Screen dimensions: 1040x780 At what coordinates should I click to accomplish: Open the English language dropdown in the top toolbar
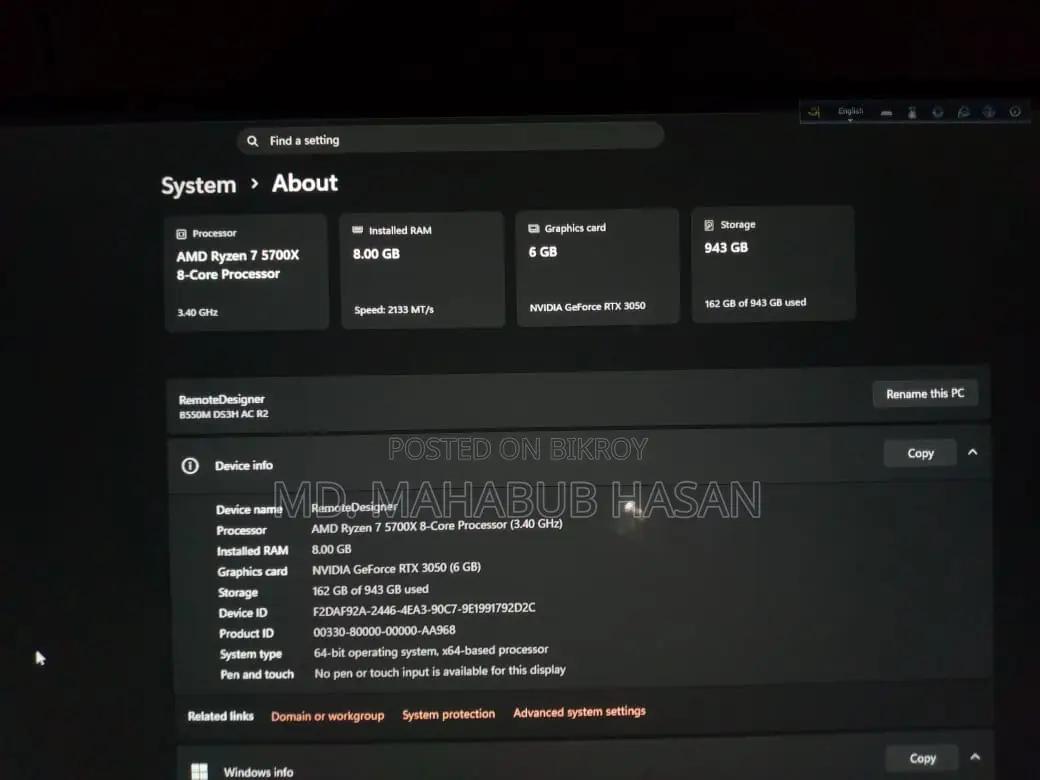pos(850,112)
